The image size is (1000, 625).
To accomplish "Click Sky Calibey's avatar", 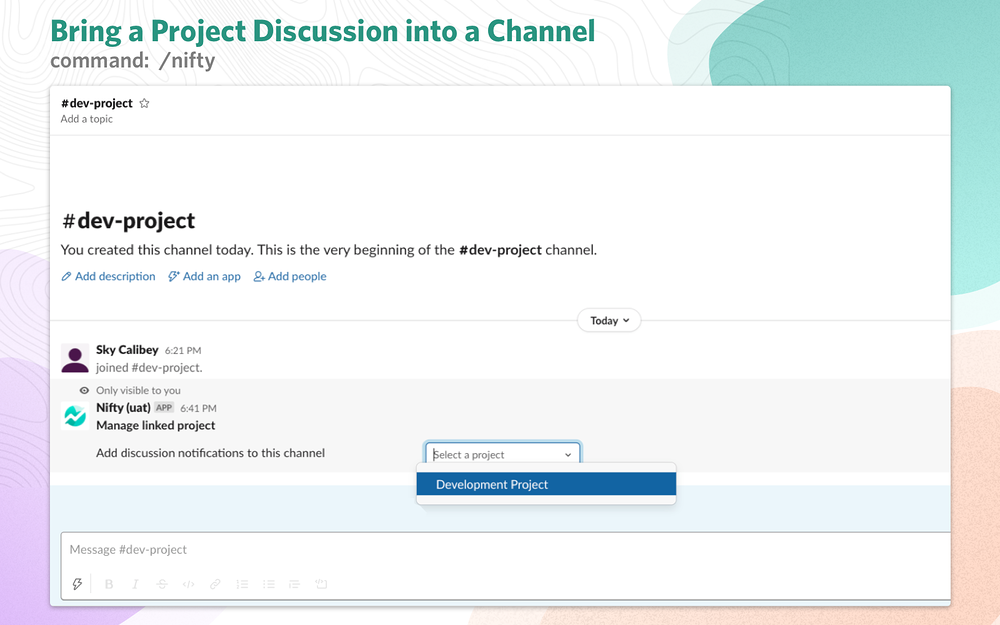I will click(75, 358).
